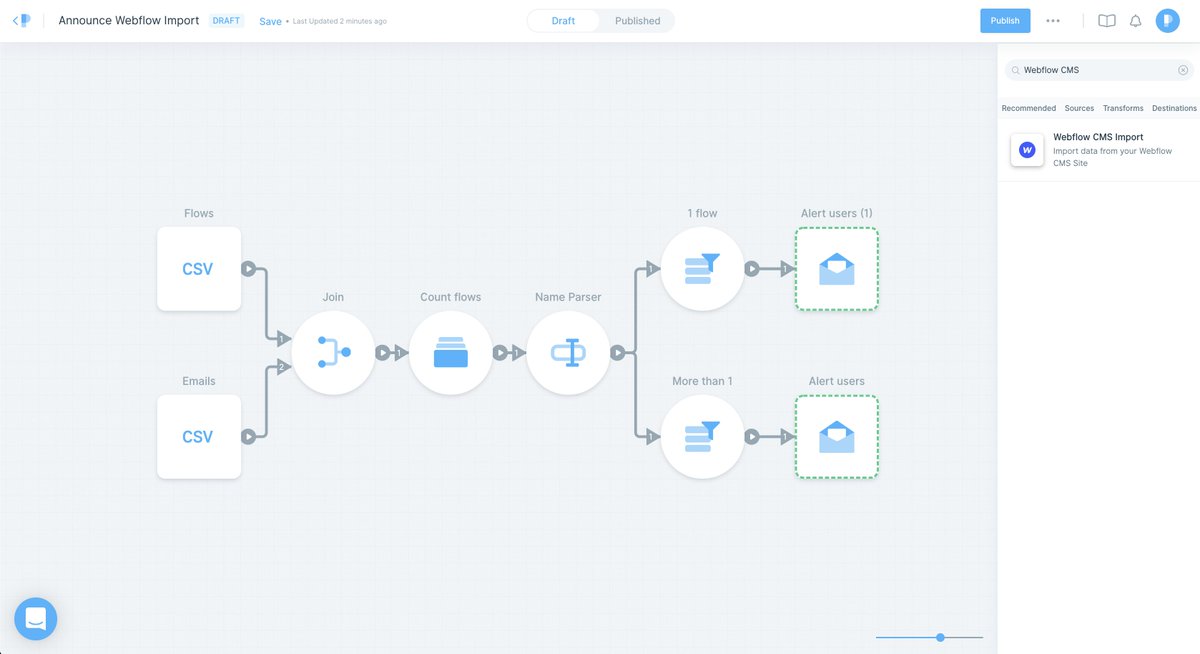This screenshot has width=1200, height=654.
Task: Open the chat support widget
Action: 36,619
